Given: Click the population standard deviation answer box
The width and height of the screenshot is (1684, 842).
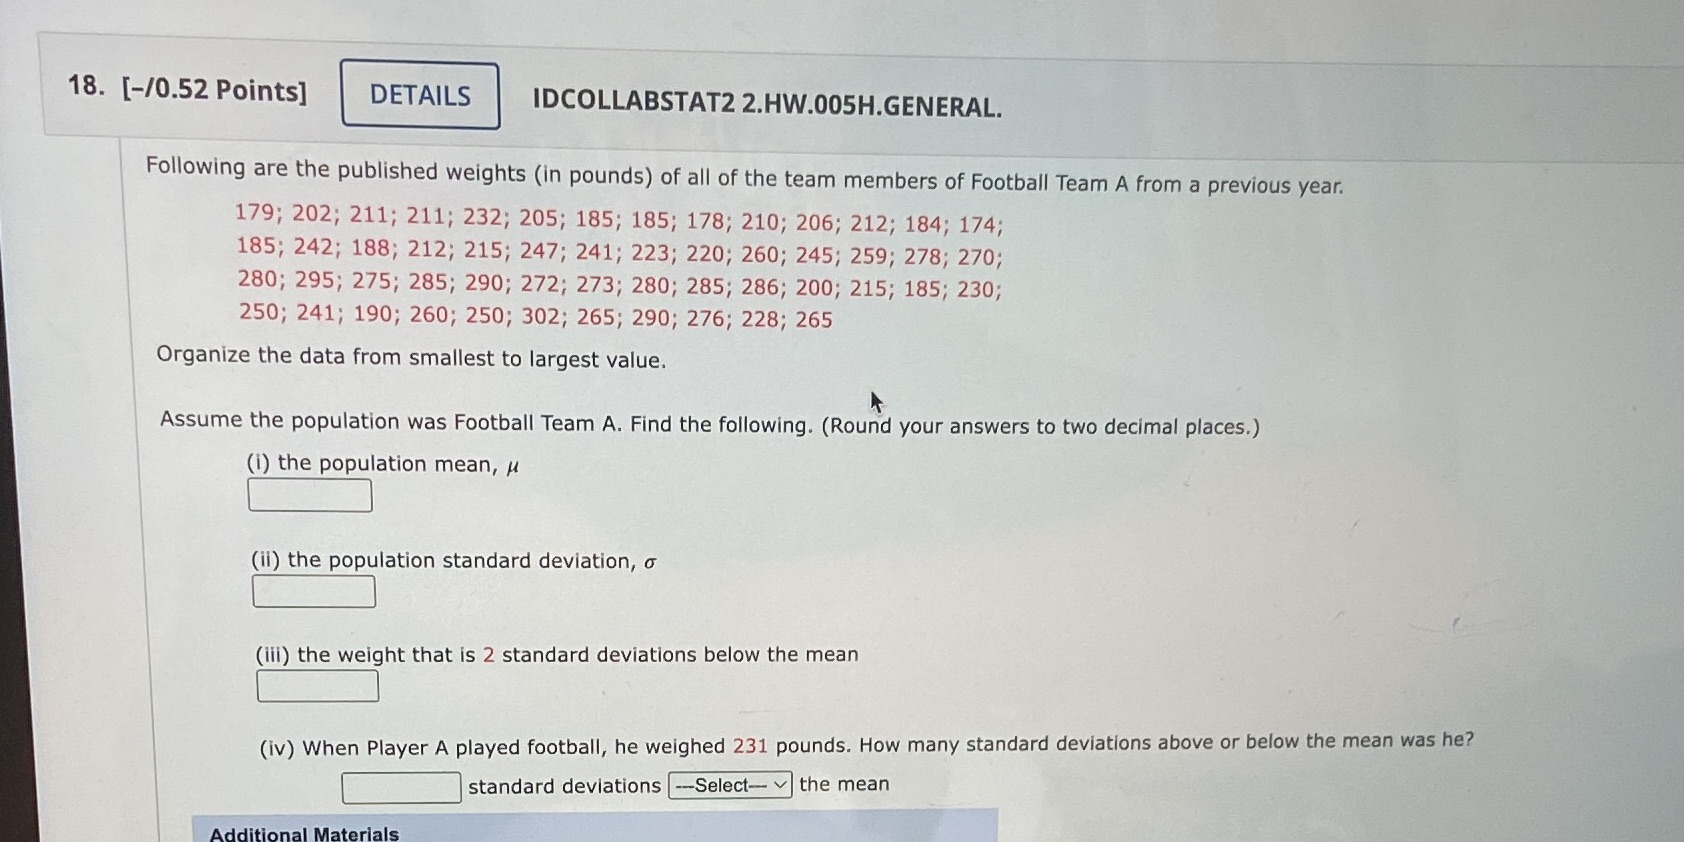Looking at the screenshot, I should [313, 590].
